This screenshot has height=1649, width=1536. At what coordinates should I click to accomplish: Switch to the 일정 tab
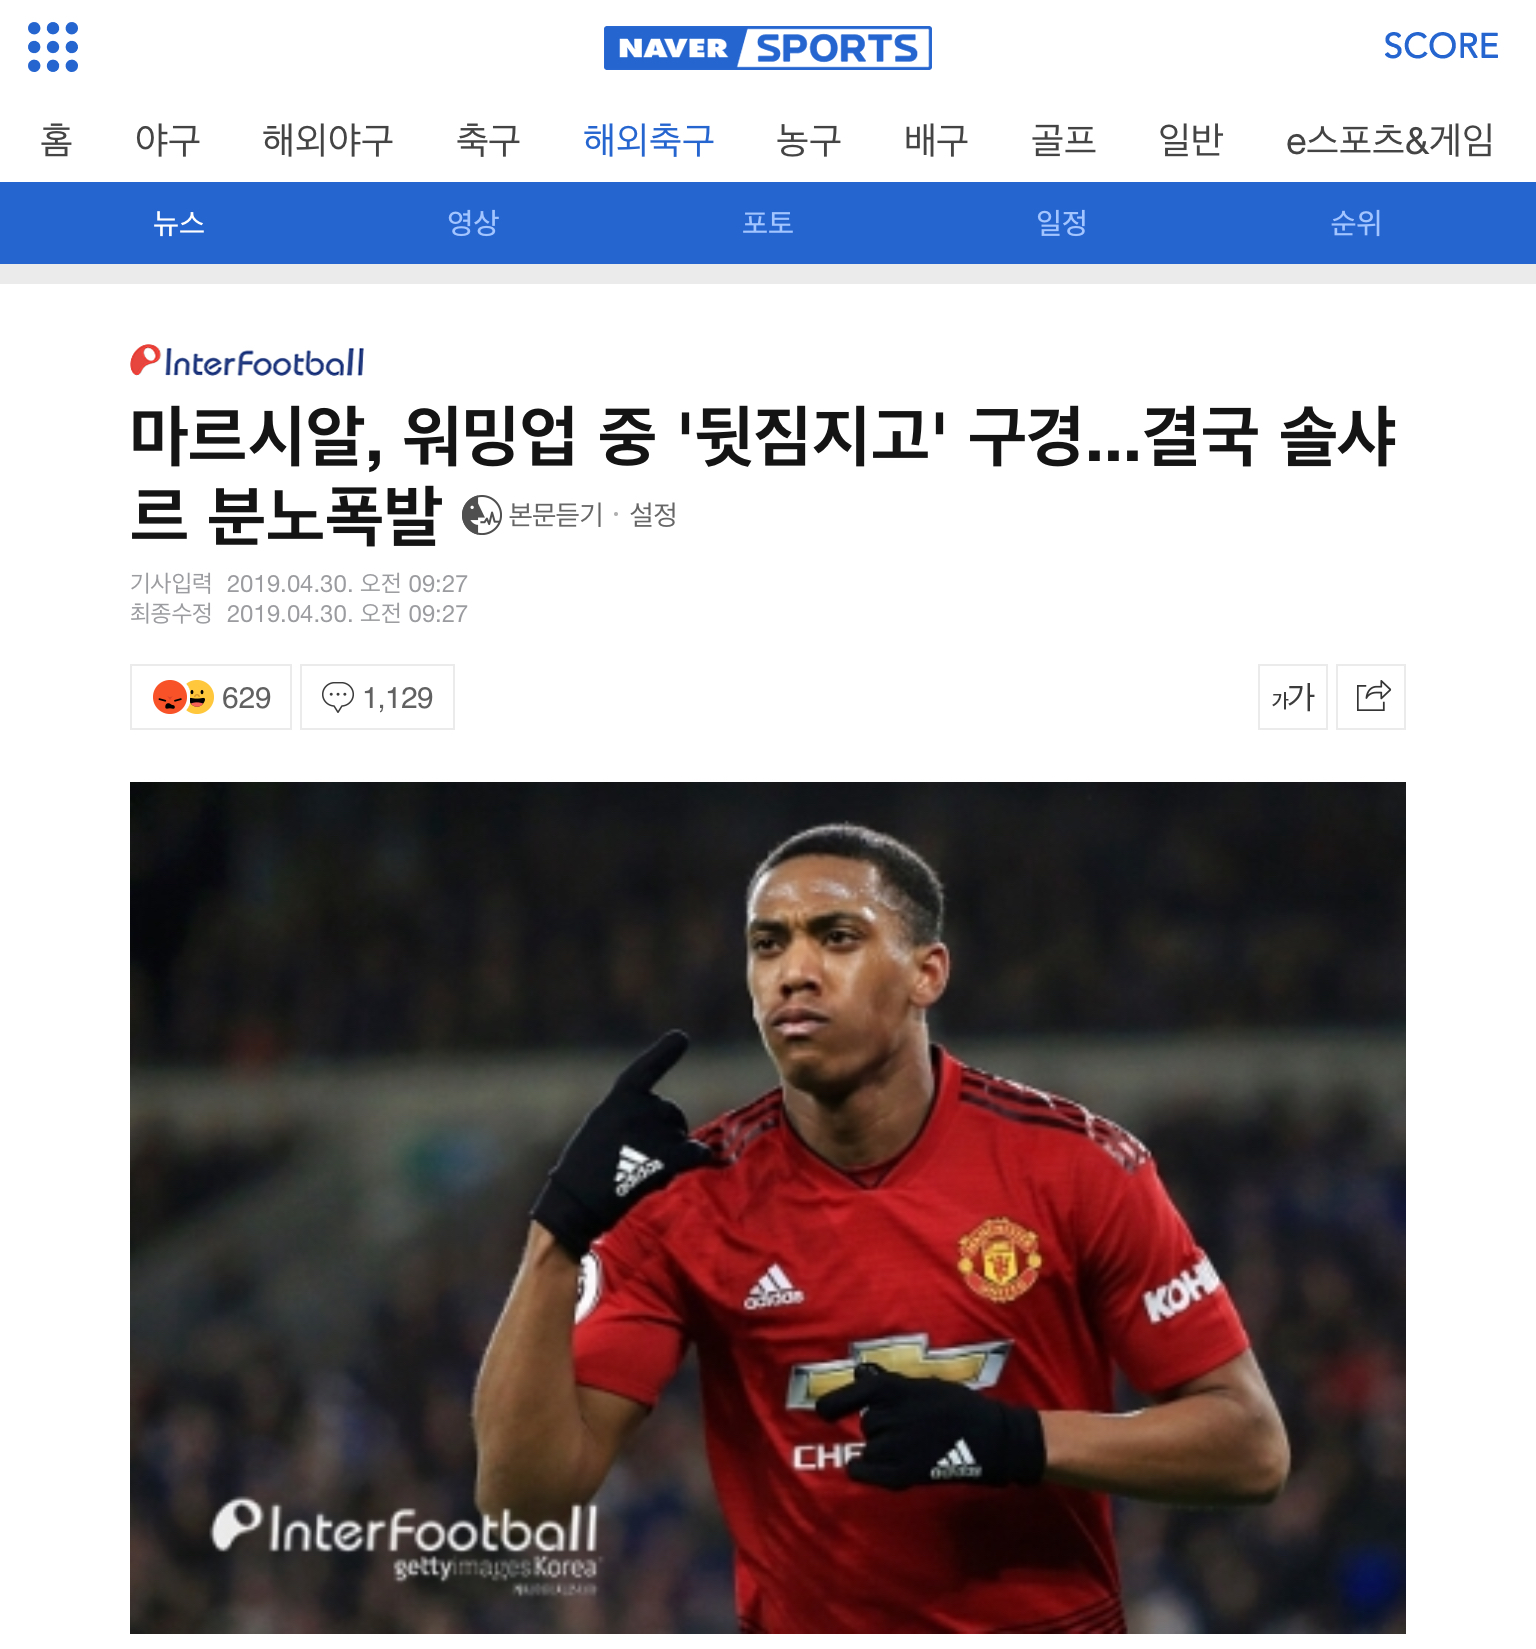1062,223
